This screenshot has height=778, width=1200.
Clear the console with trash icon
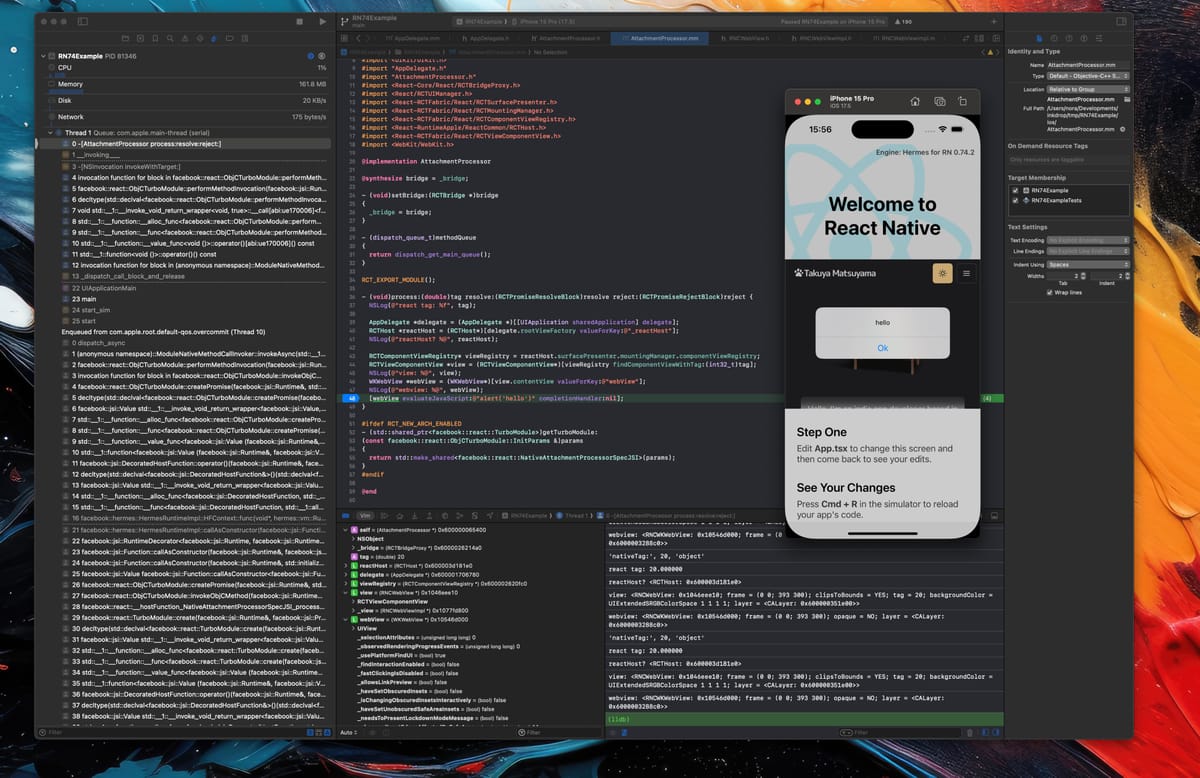(x=970, y=733)
